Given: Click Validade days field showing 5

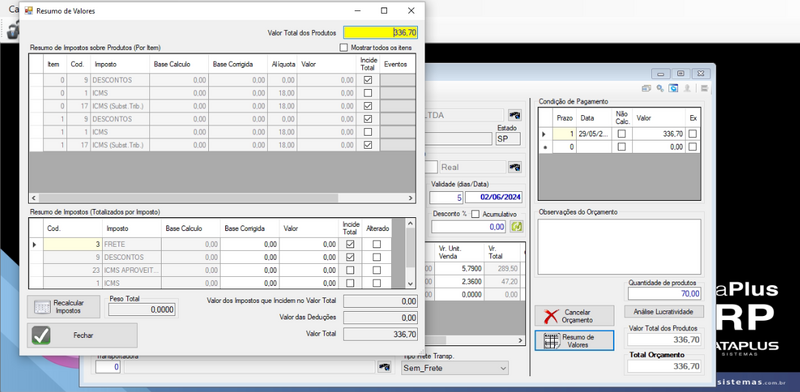Looking at the screenshot, I should (446, 197).
